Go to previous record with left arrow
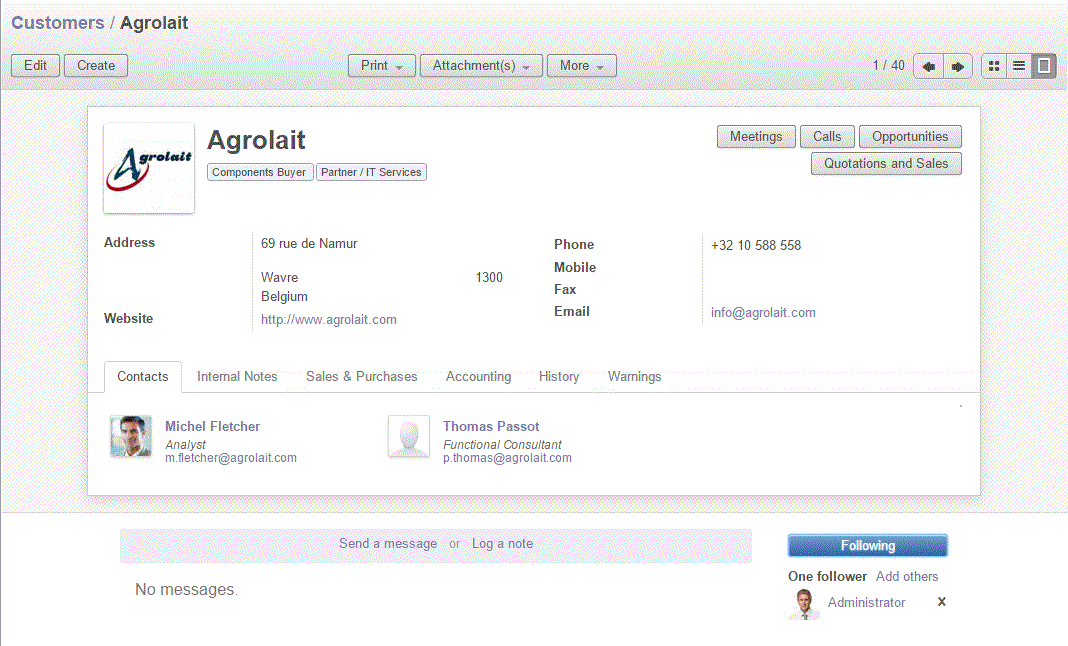This screenshot has width=1068, height=646. pyautogui.click(x=927, y=65)
